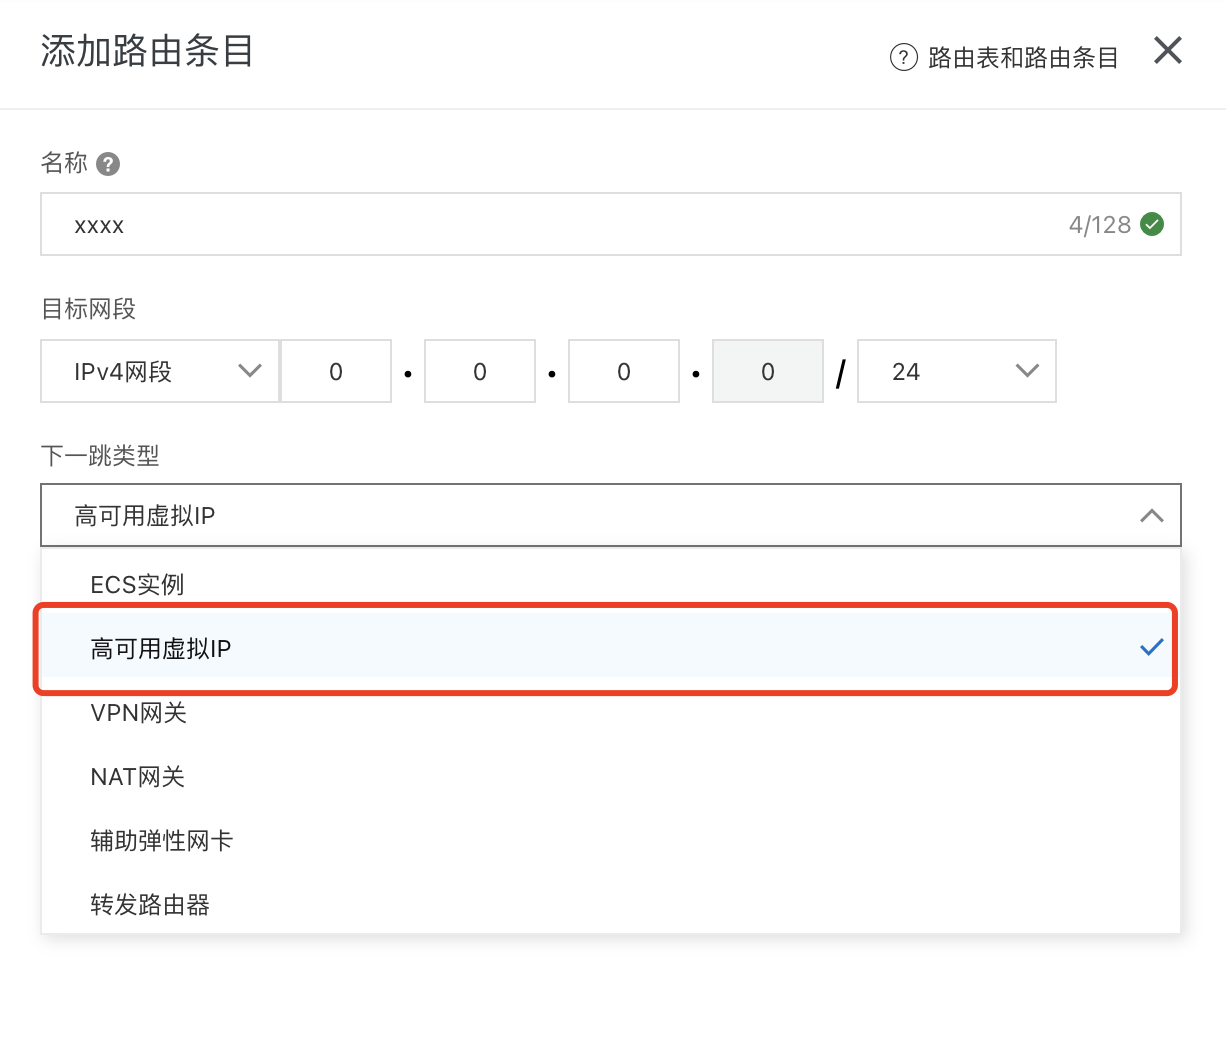Viewport: 1226px width, 1048px height.
Task: Click the first IP octet field
Action: (x=336, y=371)
